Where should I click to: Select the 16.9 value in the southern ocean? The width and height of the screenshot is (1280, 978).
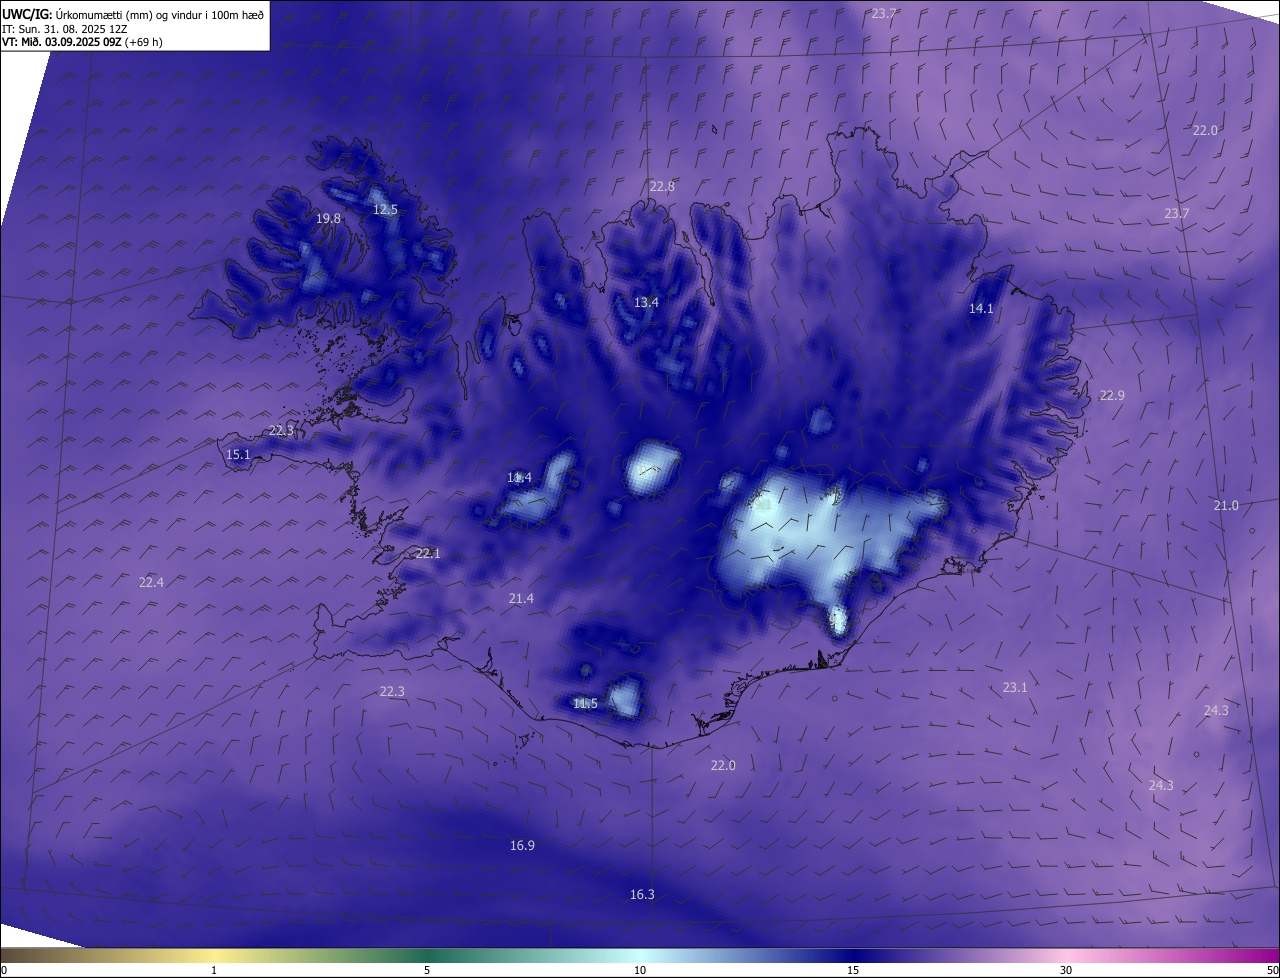pos(522,846)
